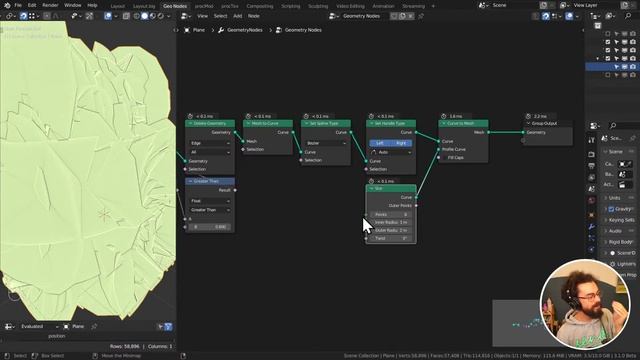Select material preview shading mode
The height and width of the screenshot is (360, 640).
coord(153,16)
